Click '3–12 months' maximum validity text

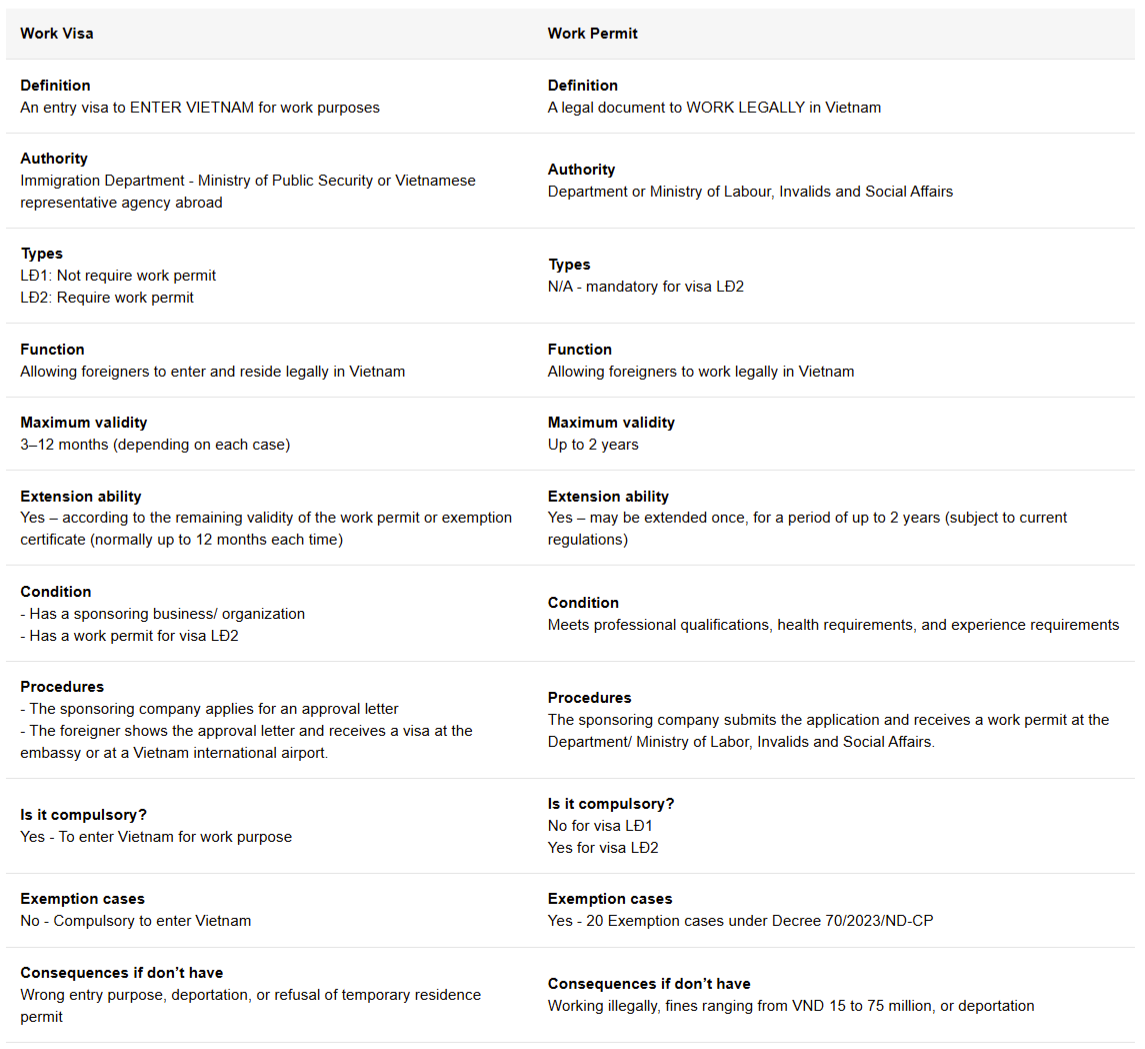155,444
